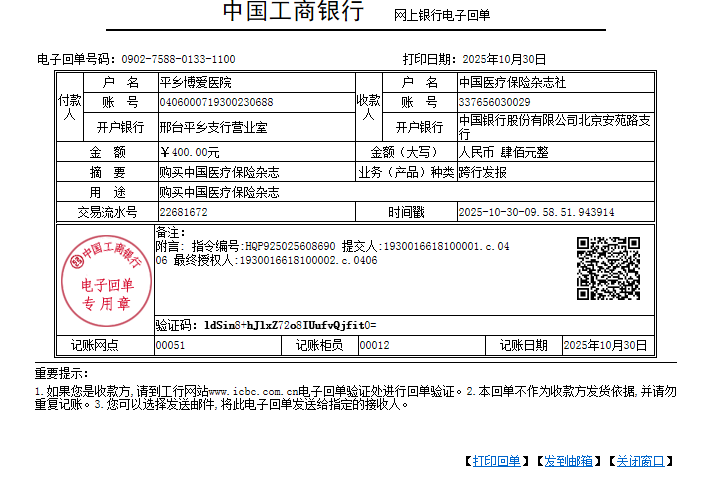Image resolution: width=713 pixels, height=489 pixels.
Task: Click payer account number 0406000719300230688
Action: pos(216,103)
